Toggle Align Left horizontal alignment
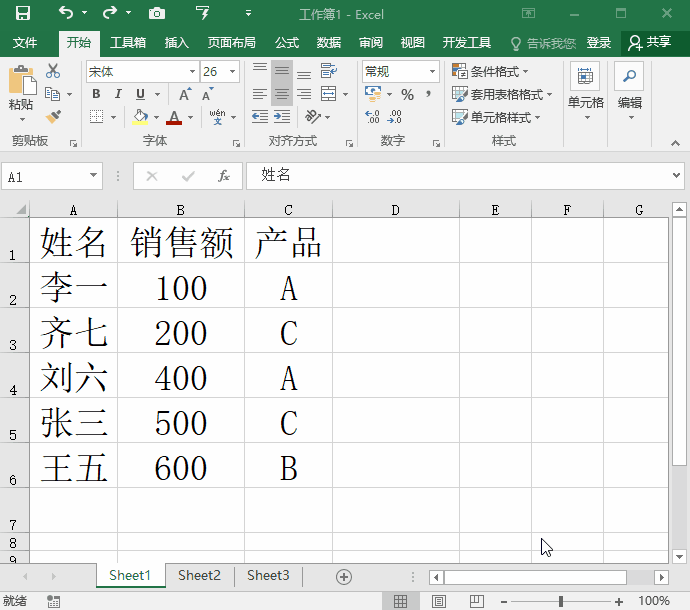690x610 pixels. click(x=260, y=94)
